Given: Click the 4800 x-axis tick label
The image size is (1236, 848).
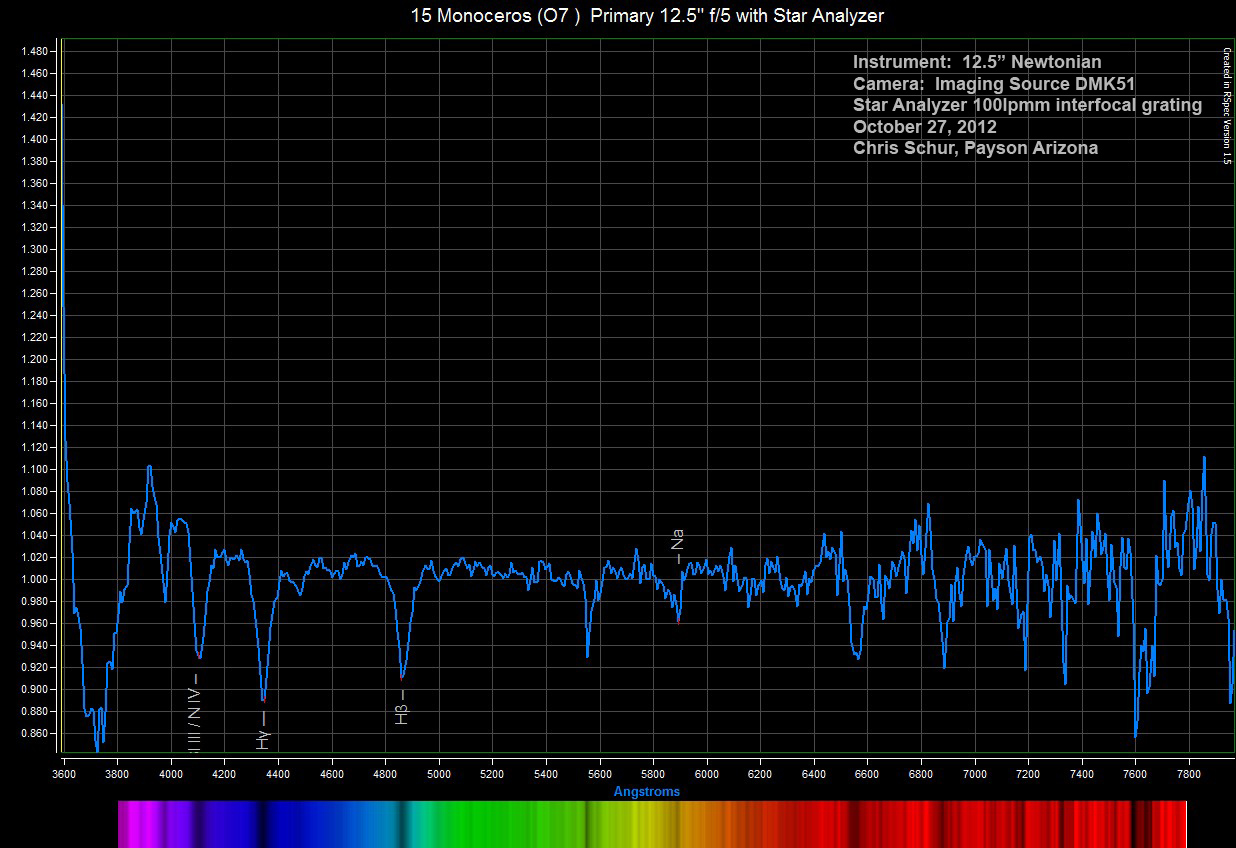Looking at the screenshot, I should pyautogui.click(x=385, y=773).
